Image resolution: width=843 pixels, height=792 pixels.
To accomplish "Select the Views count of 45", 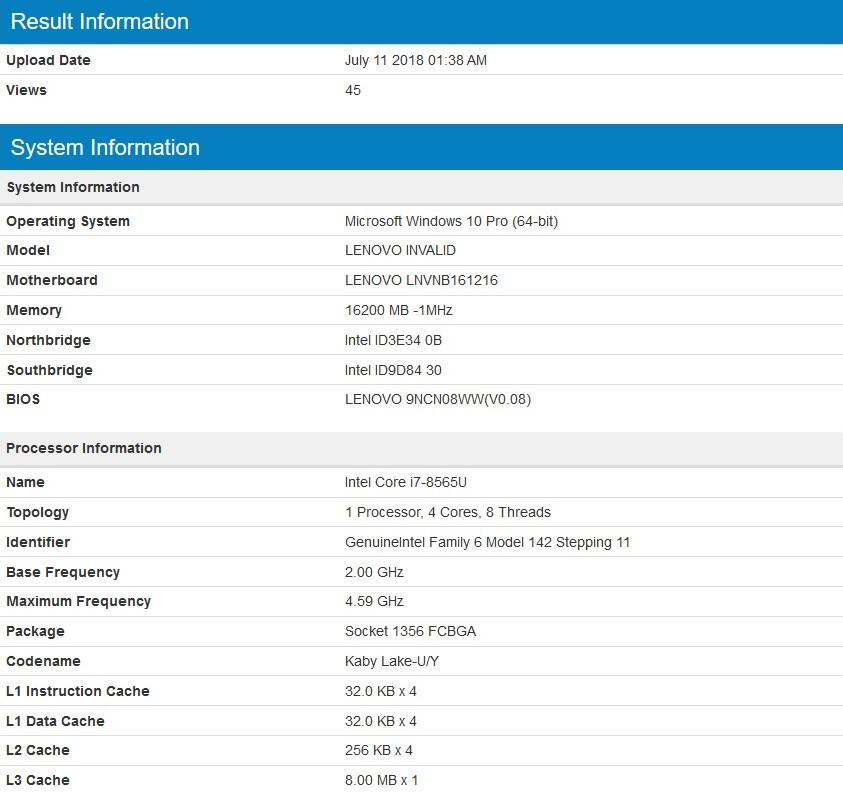I will point(351,90).
